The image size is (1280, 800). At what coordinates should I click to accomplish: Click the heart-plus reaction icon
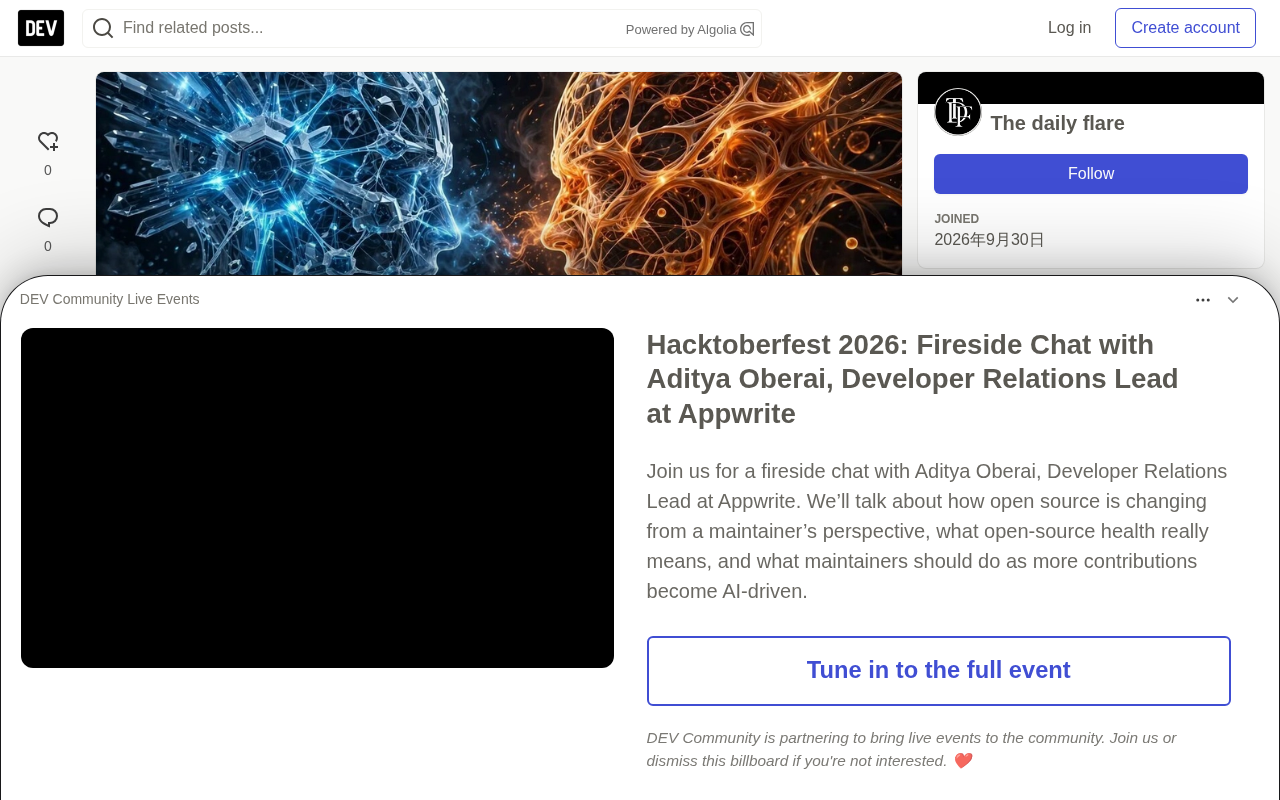[x=48, y=142]
